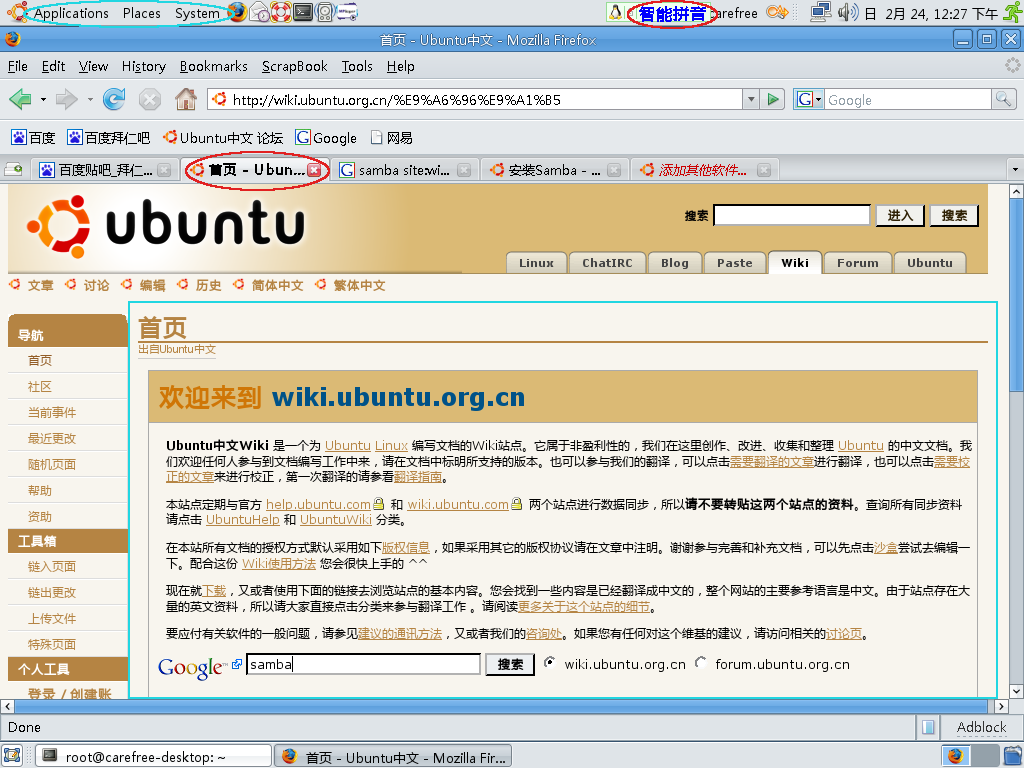1024x768 pixels.
Task: Click the Google link icon beside logo
Action: (x=236, y=664)
